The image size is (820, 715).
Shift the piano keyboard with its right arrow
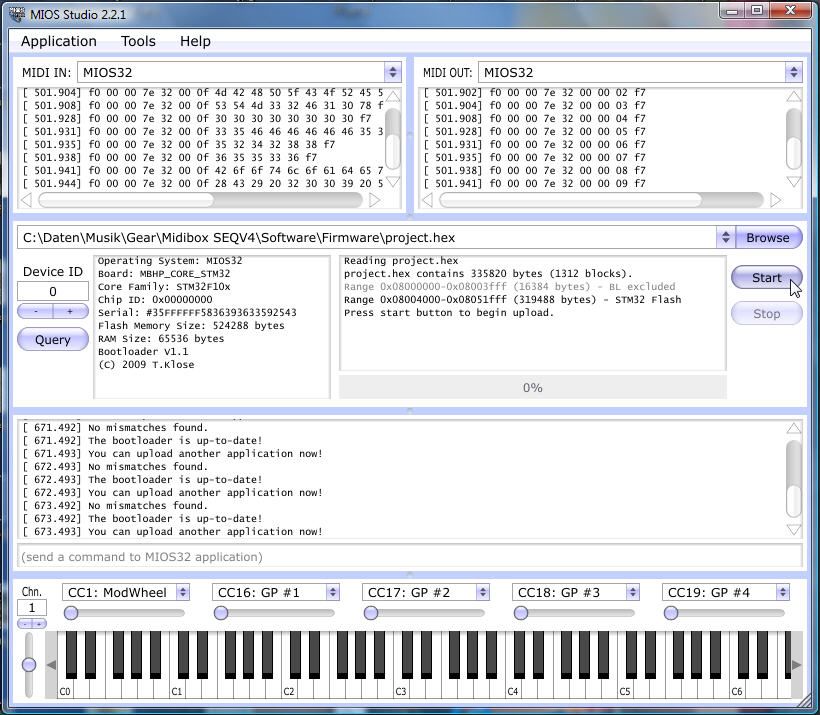coord(796,665)
